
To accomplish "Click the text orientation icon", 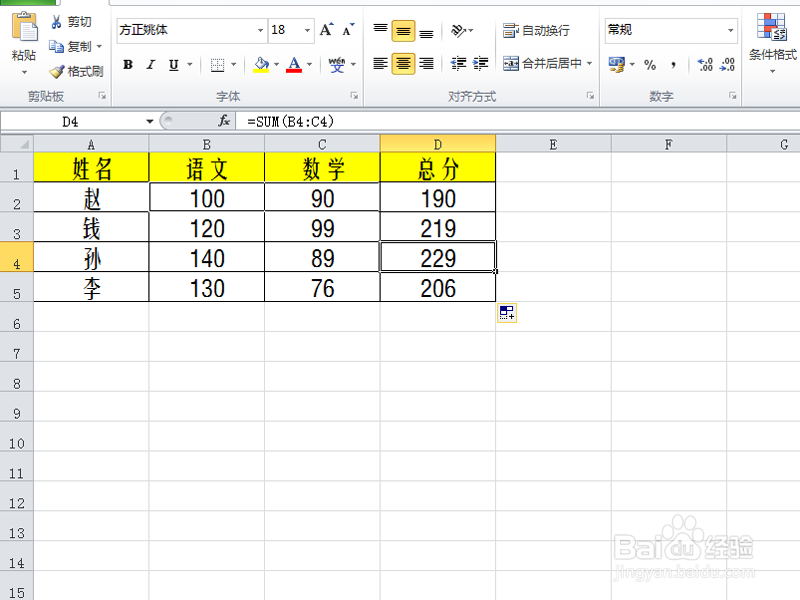I will coord(458,31).
